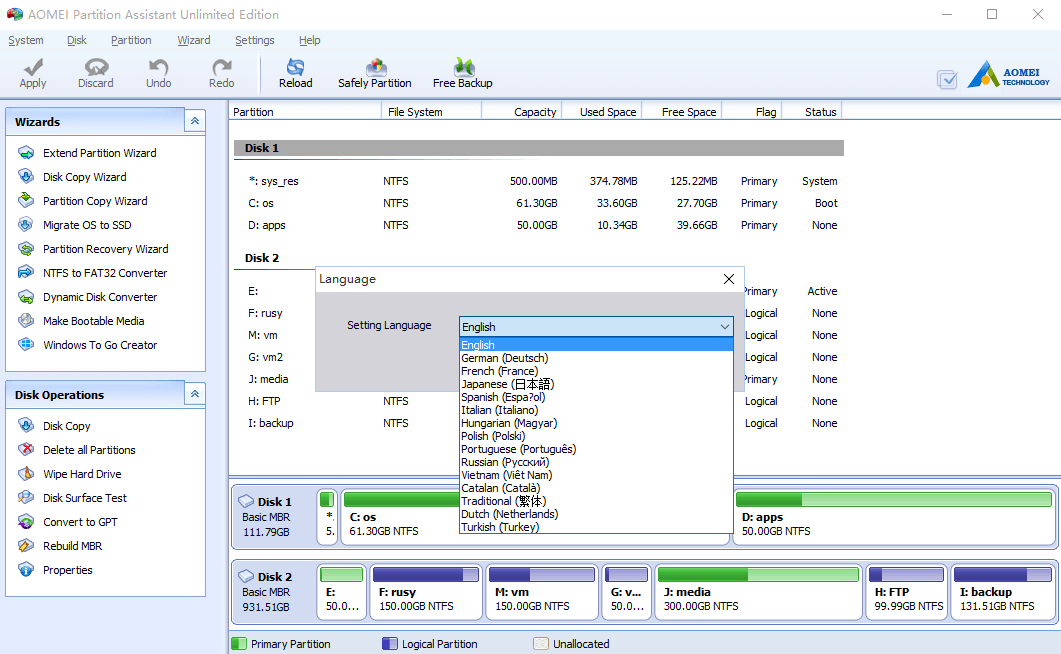Open the Wizard menu

click(x=194, y=41)
